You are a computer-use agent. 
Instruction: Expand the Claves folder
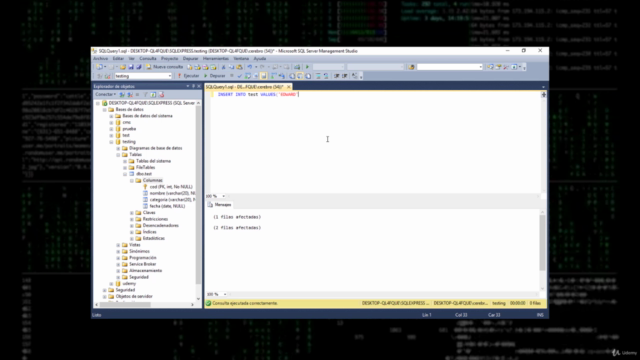click(131, 213)
